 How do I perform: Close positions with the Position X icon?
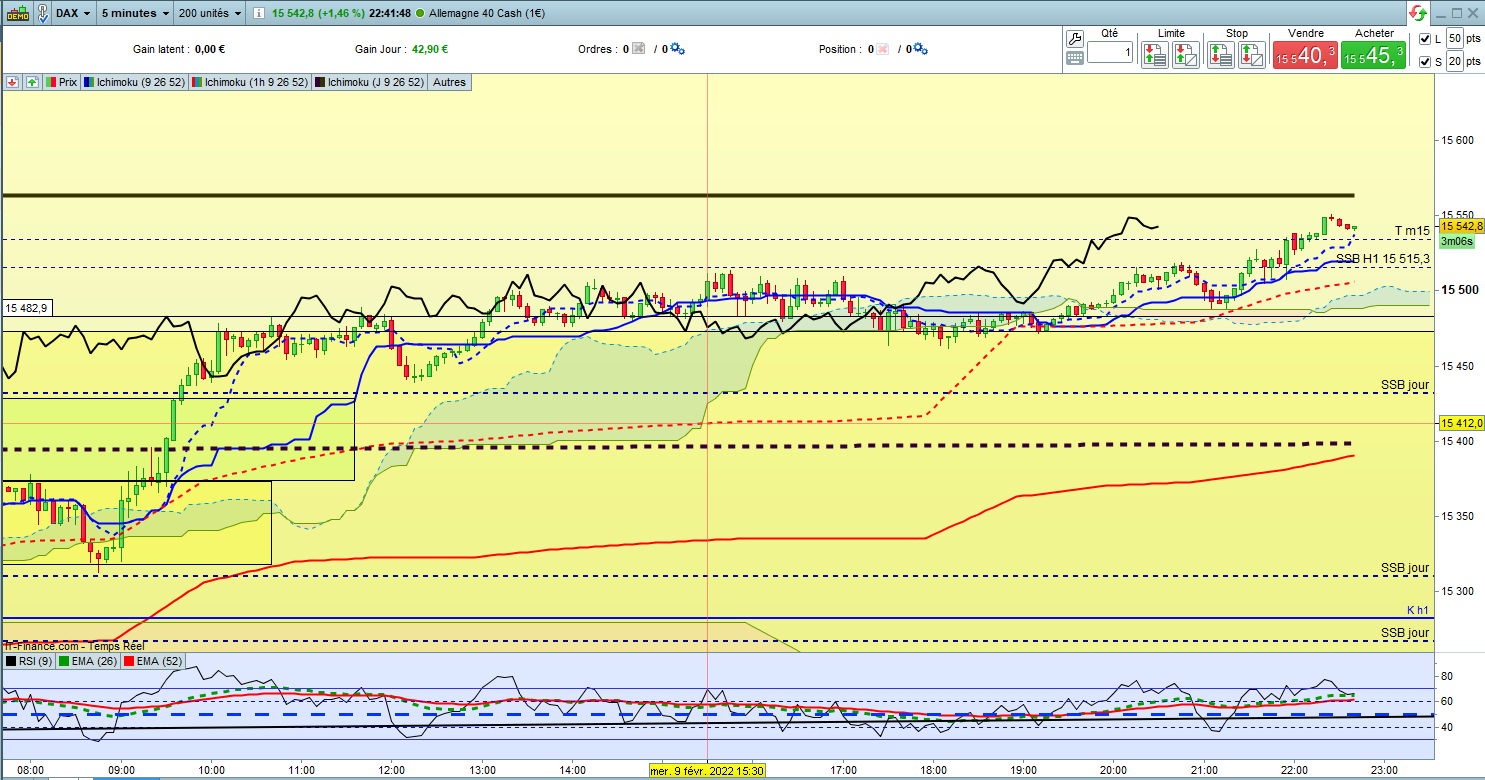tap(883, 49)
